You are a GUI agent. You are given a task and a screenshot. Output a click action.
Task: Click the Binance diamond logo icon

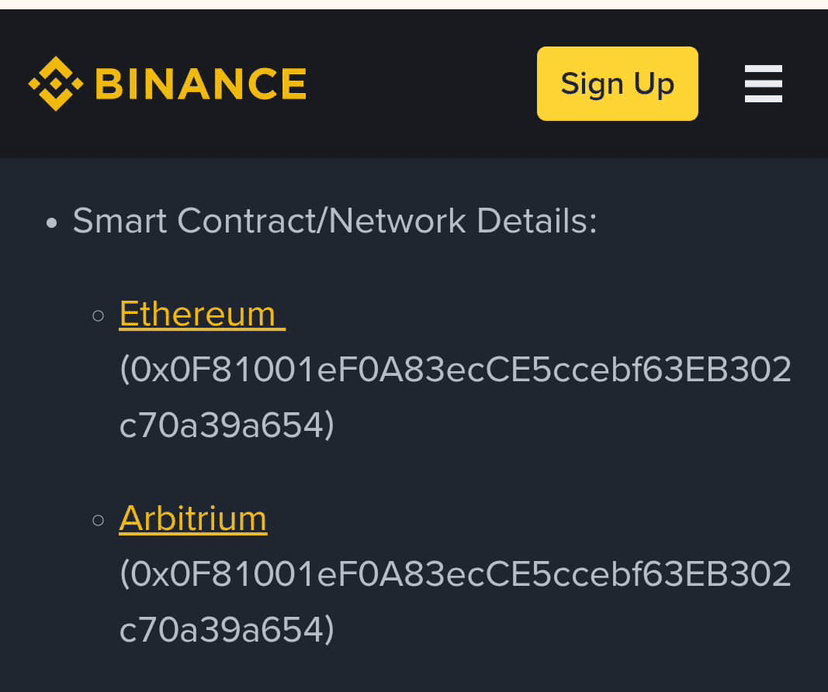point(55,83)
